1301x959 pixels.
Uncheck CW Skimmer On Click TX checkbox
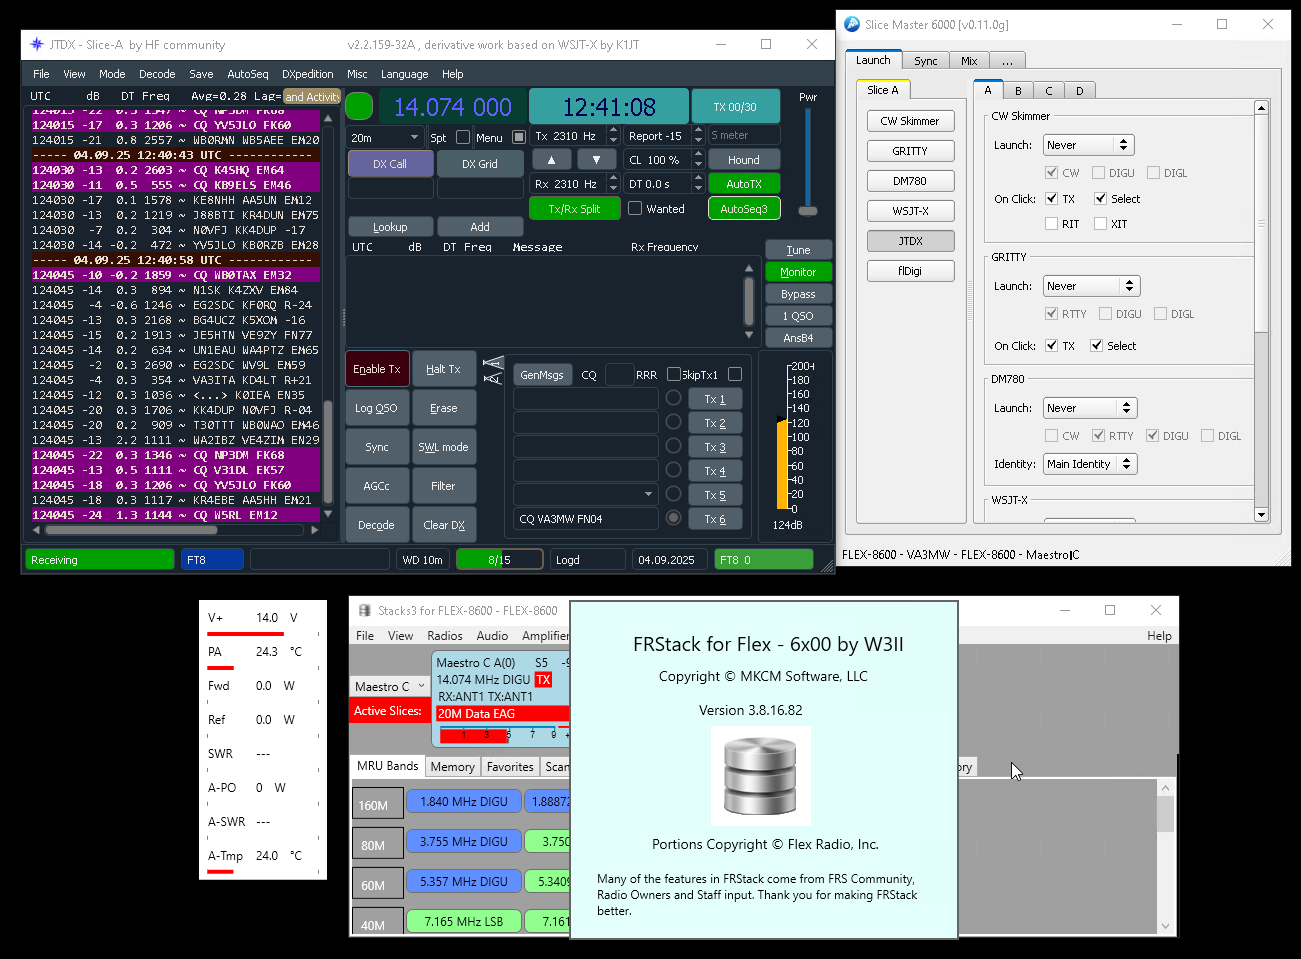tap(1051, 198)
